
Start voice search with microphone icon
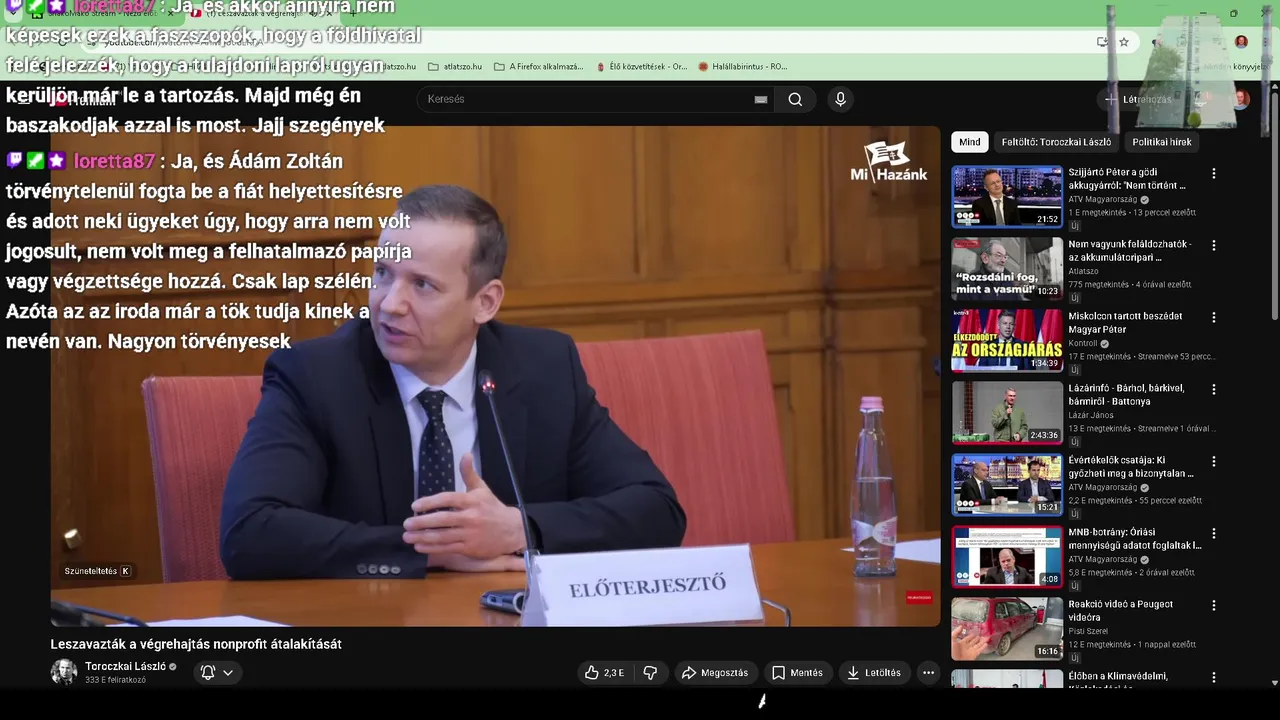[840, 99]
